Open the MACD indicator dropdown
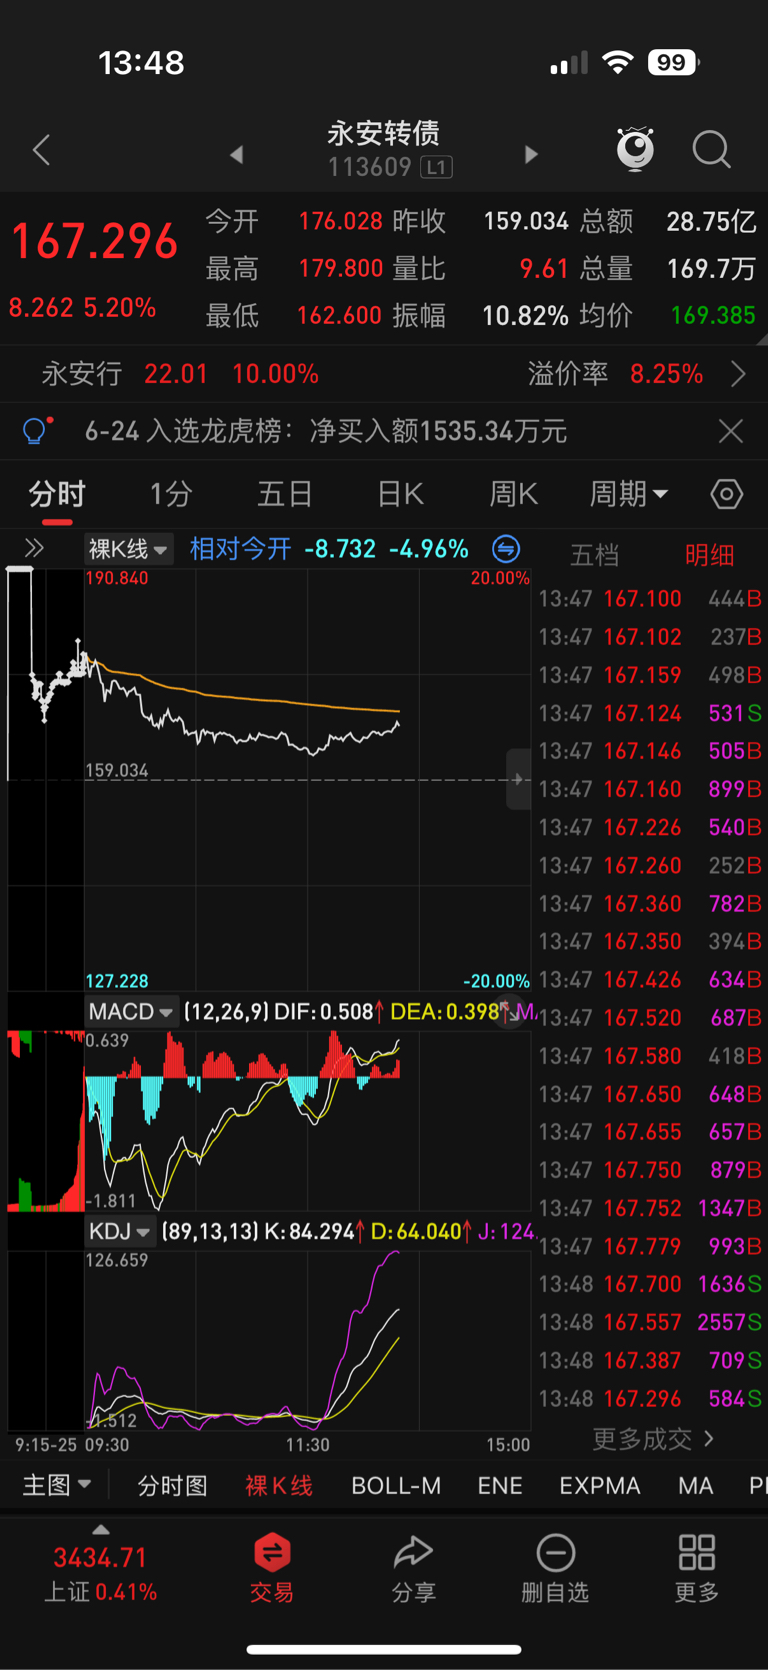This screenshot has height=1670, width=768. (x=130, y=1011)
